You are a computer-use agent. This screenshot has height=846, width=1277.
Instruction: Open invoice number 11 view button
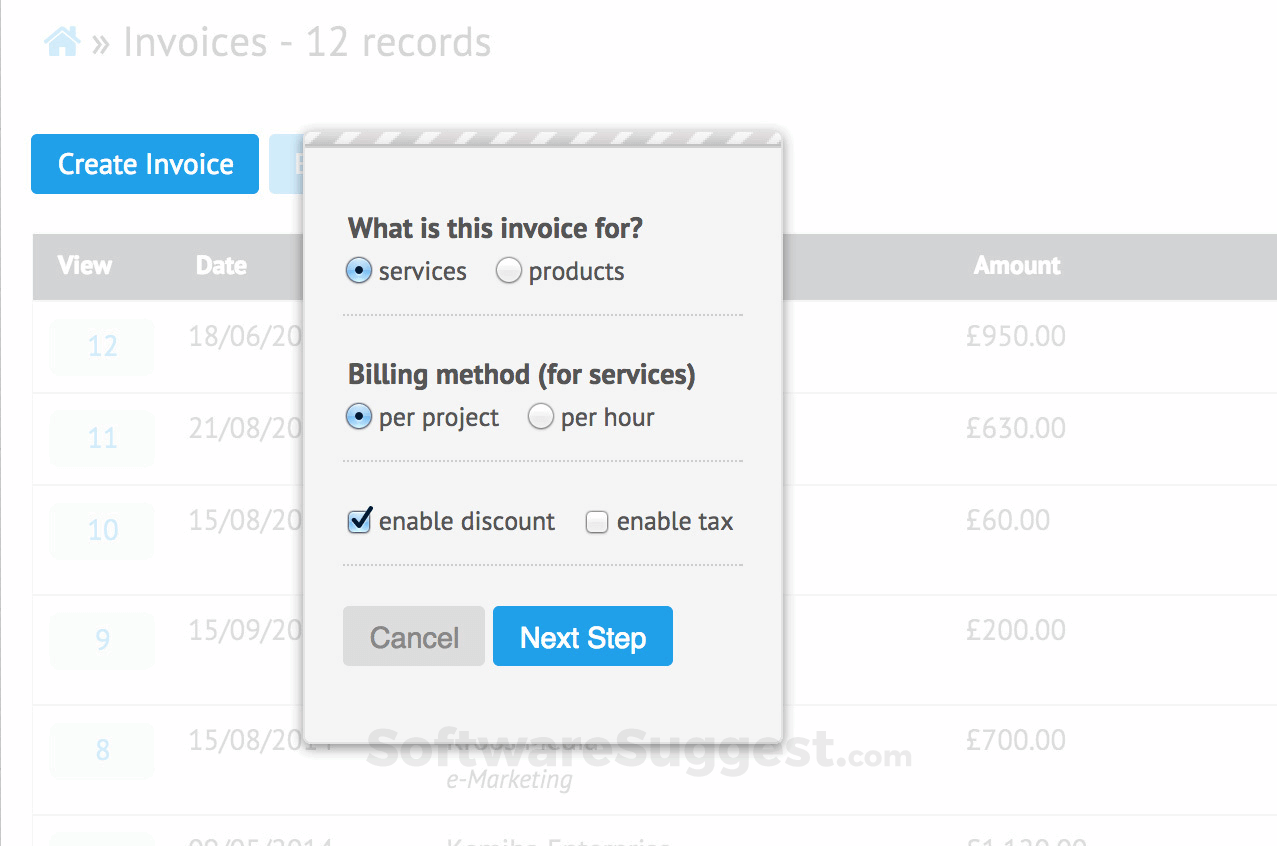pos(103,438)
